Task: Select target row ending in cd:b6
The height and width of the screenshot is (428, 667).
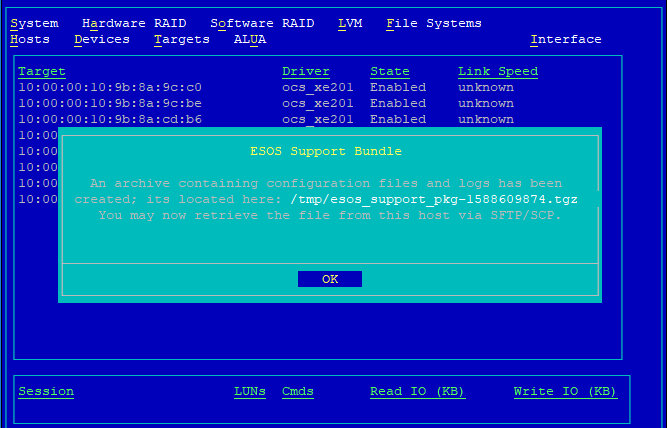Action: coord(110,119)
